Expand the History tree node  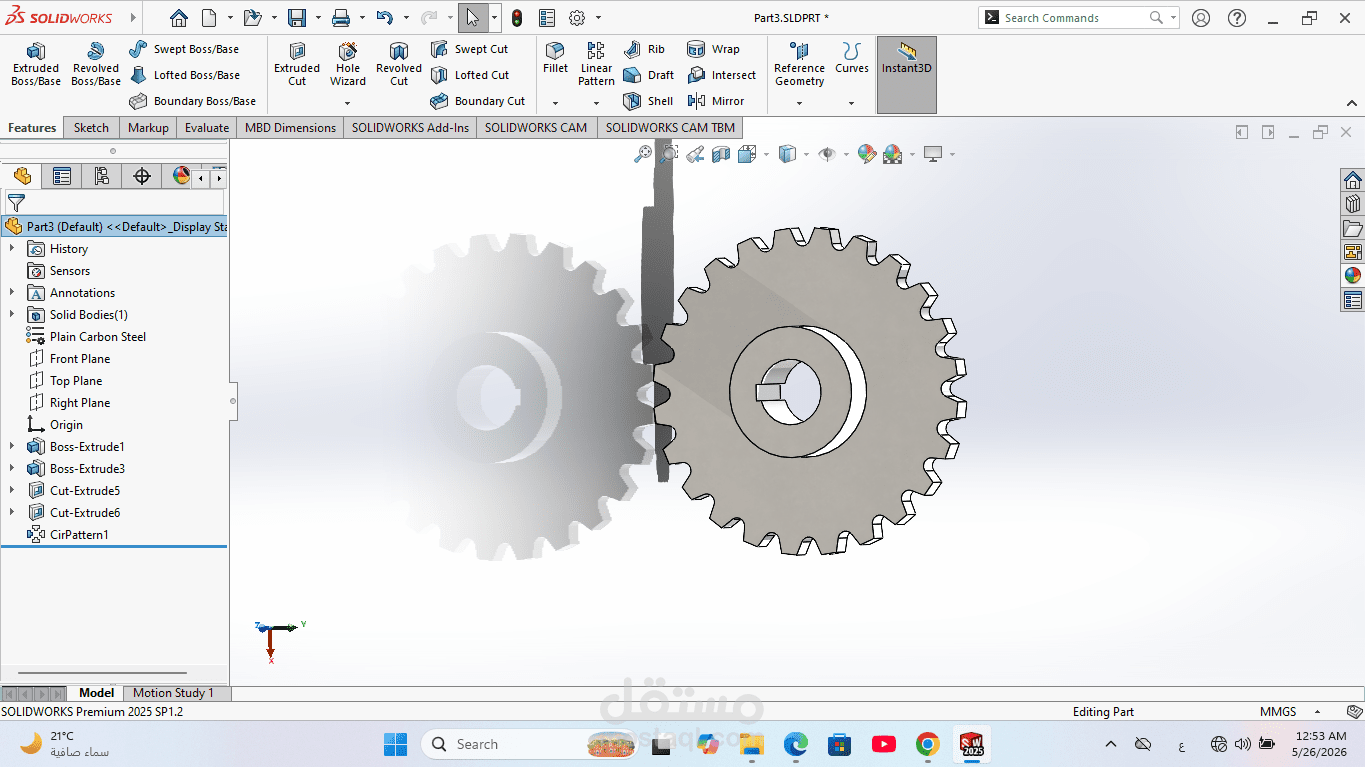[x=12, y=249]
